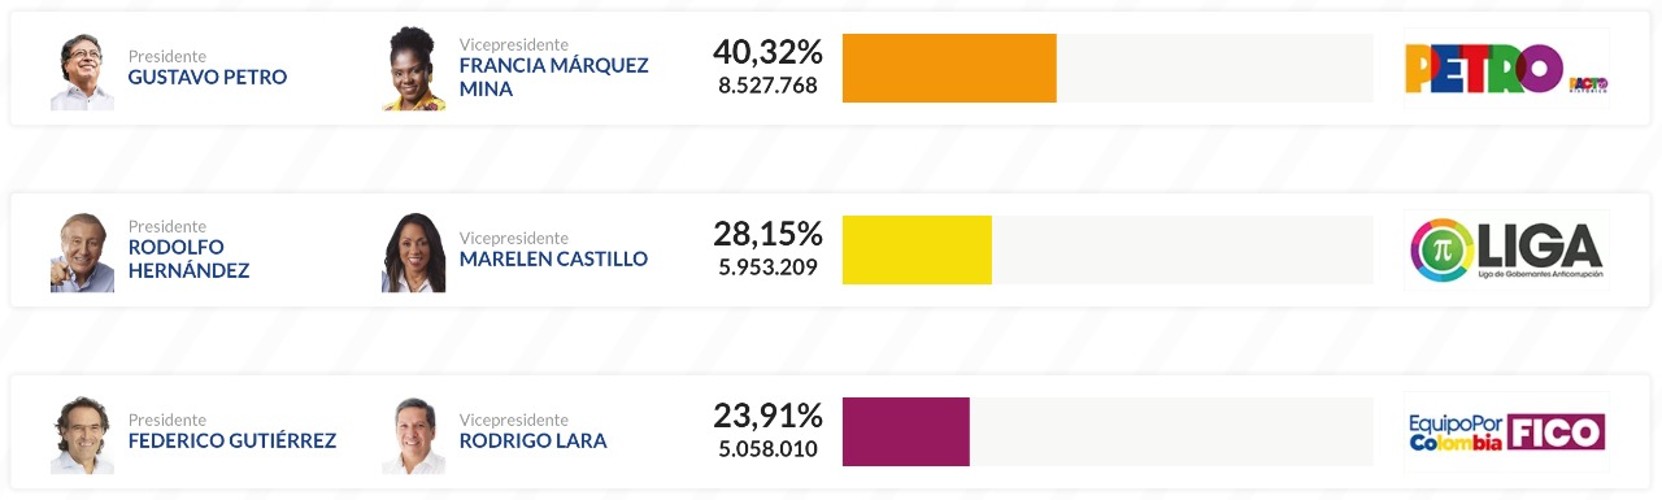Click the PETRO Pacto Histórico party logo
The height and width of the screenshot is (500, 1662).
pyautogui.click(x=1506, y=69)
